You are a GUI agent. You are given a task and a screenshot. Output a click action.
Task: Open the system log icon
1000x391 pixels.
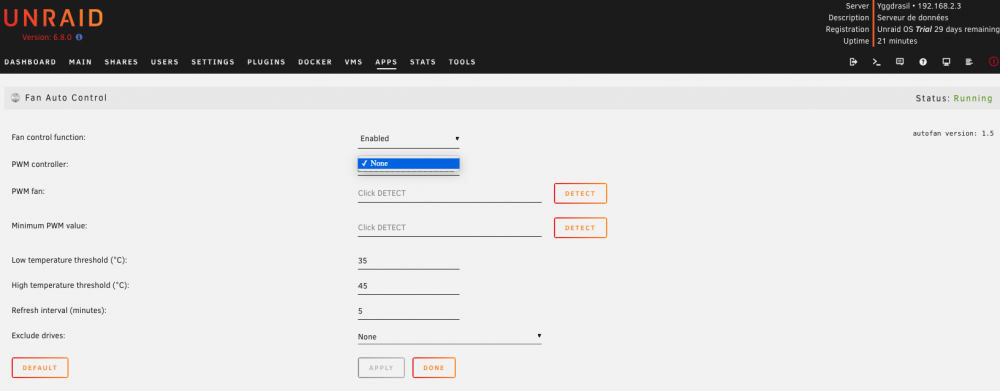click(x=969, y=62)
